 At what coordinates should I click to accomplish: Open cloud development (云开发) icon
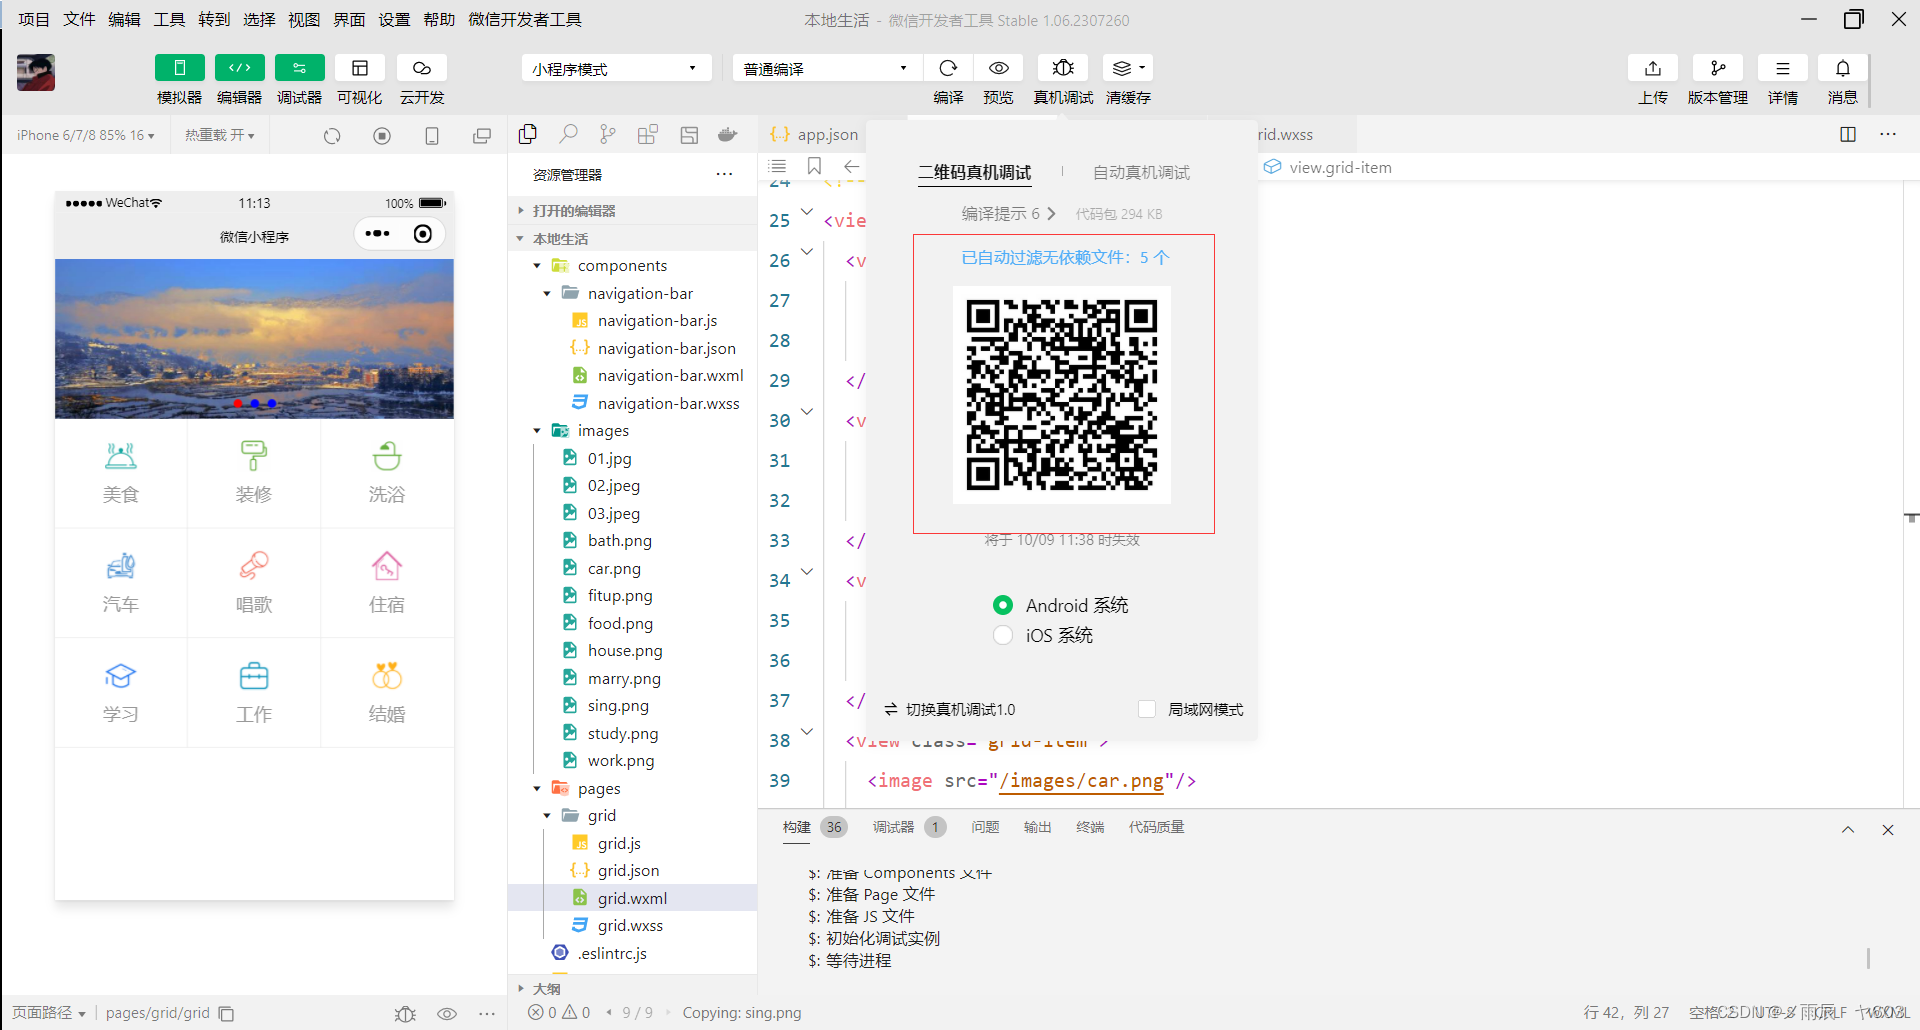point(422,68)
